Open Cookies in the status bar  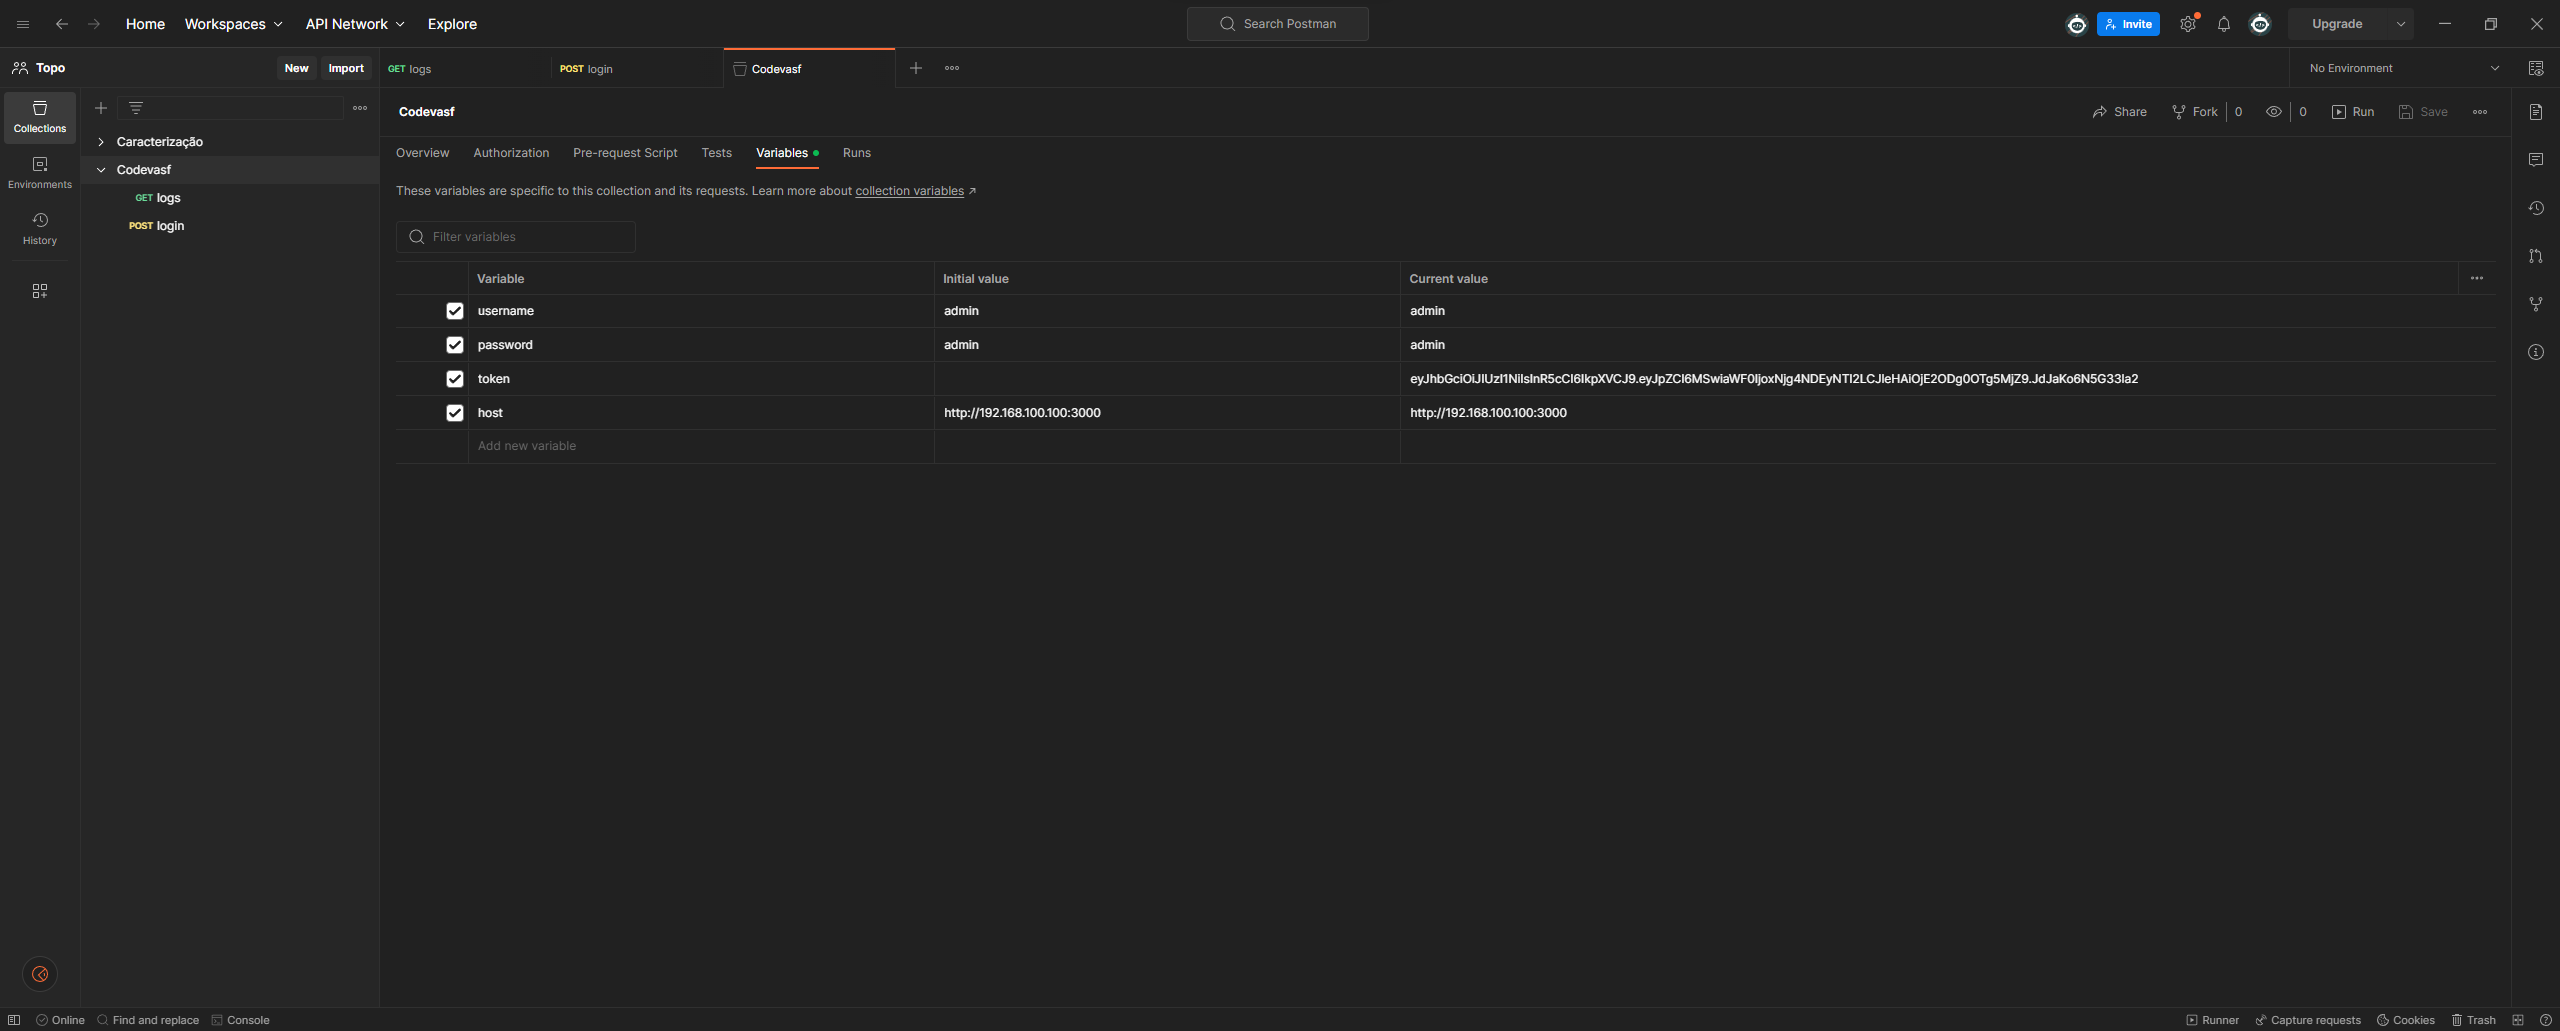click(2406, 1020)
